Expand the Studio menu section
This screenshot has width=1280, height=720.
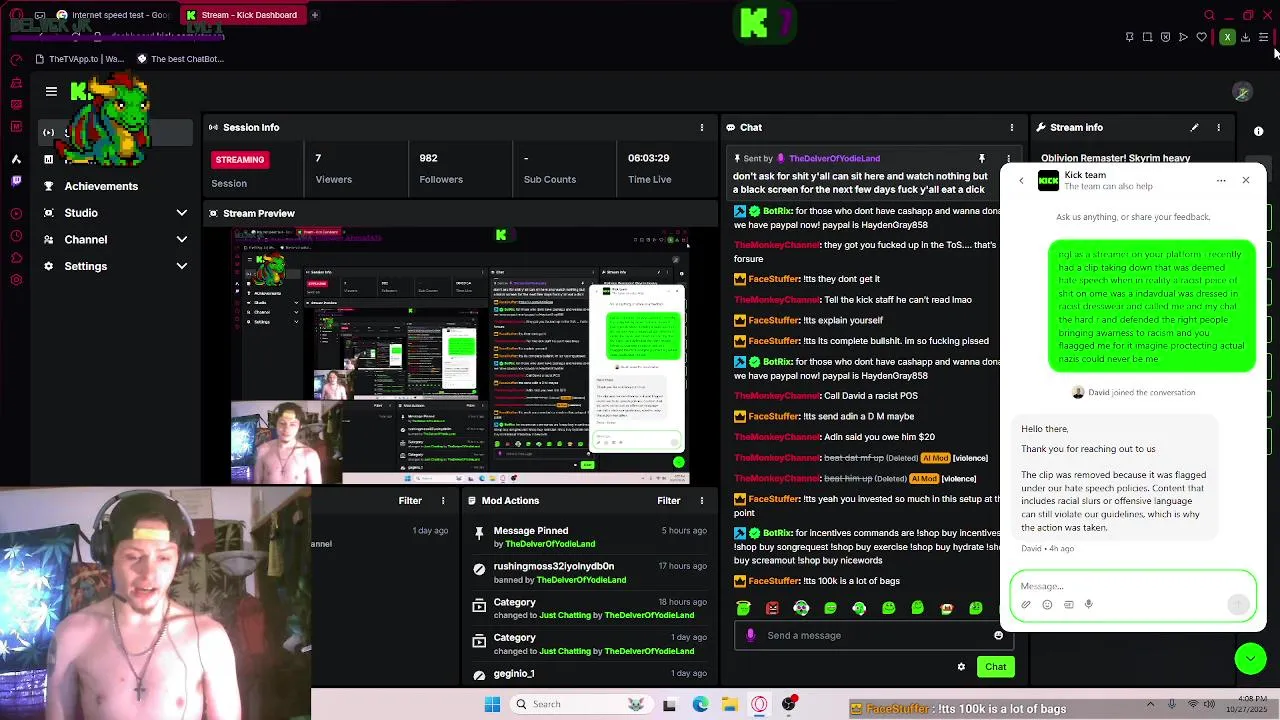coord(115,213)
